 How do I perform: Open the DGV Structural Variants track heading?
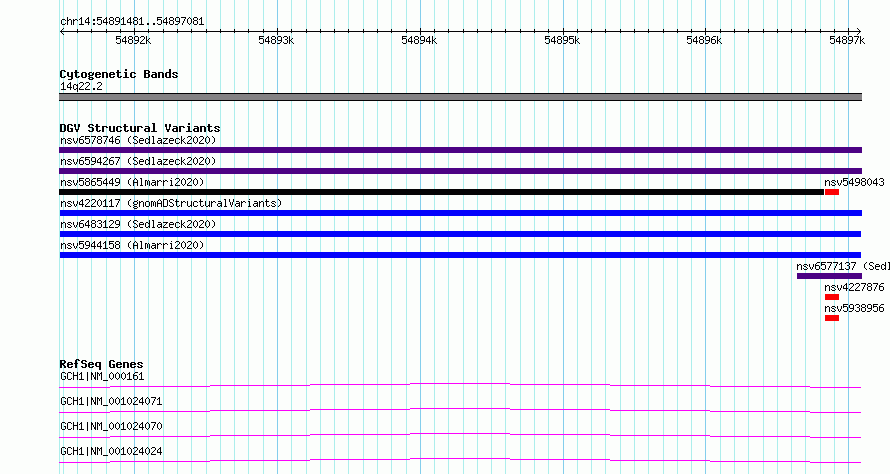point(140,128)
